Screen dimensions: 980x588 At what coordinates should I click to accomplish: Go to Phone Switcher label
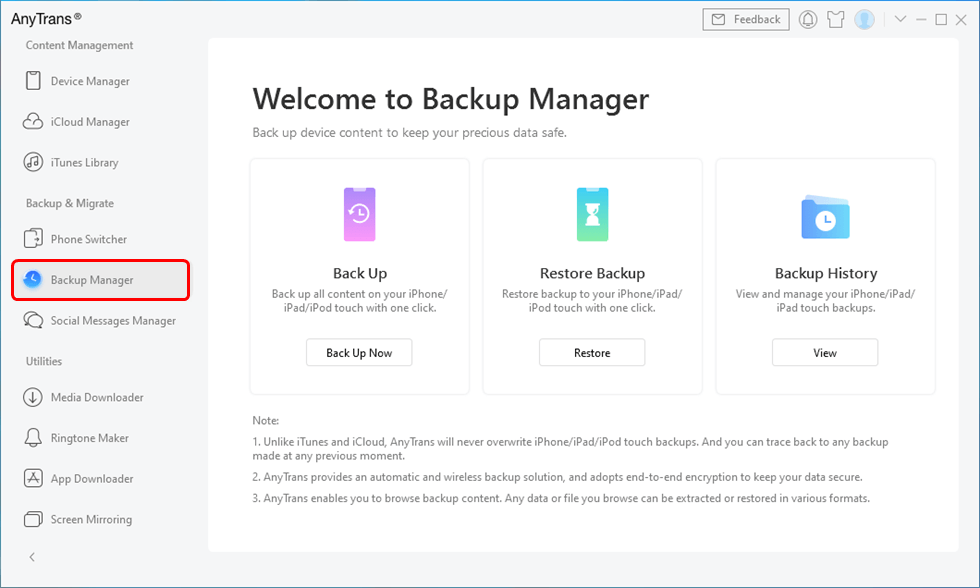point(89,239)
